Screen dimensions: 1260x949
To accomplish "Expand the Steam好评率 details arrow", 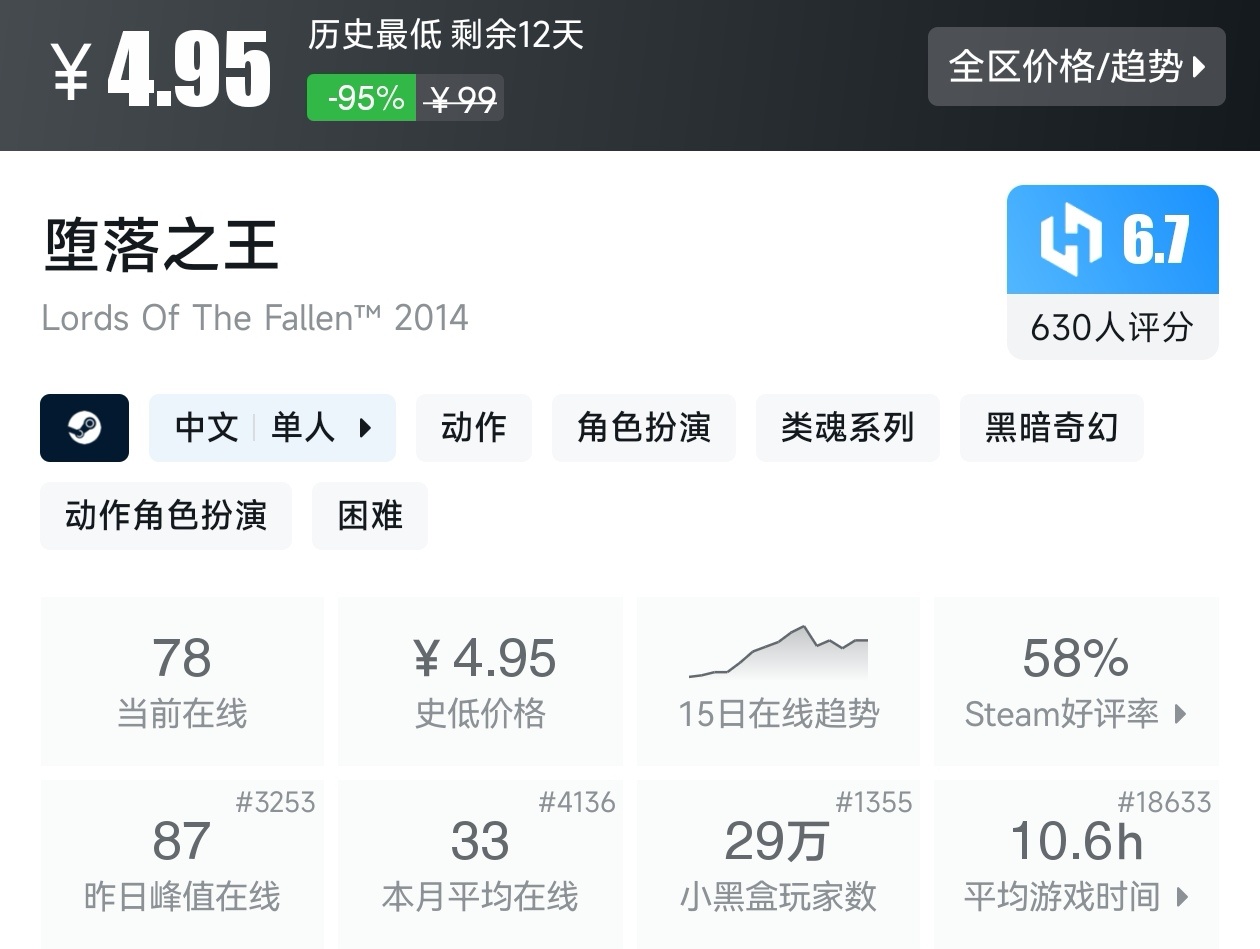I will coord(1181,714).
